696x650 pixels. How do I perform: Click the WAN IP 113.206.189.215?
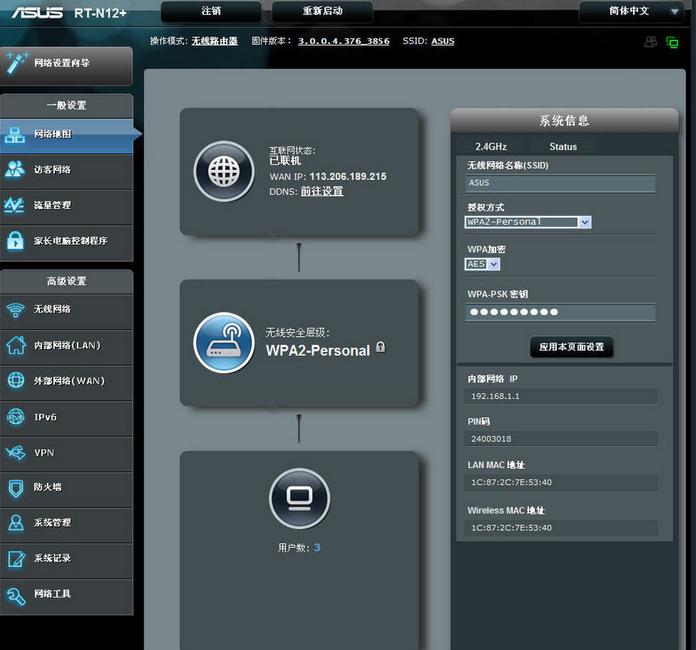[348, 177]
